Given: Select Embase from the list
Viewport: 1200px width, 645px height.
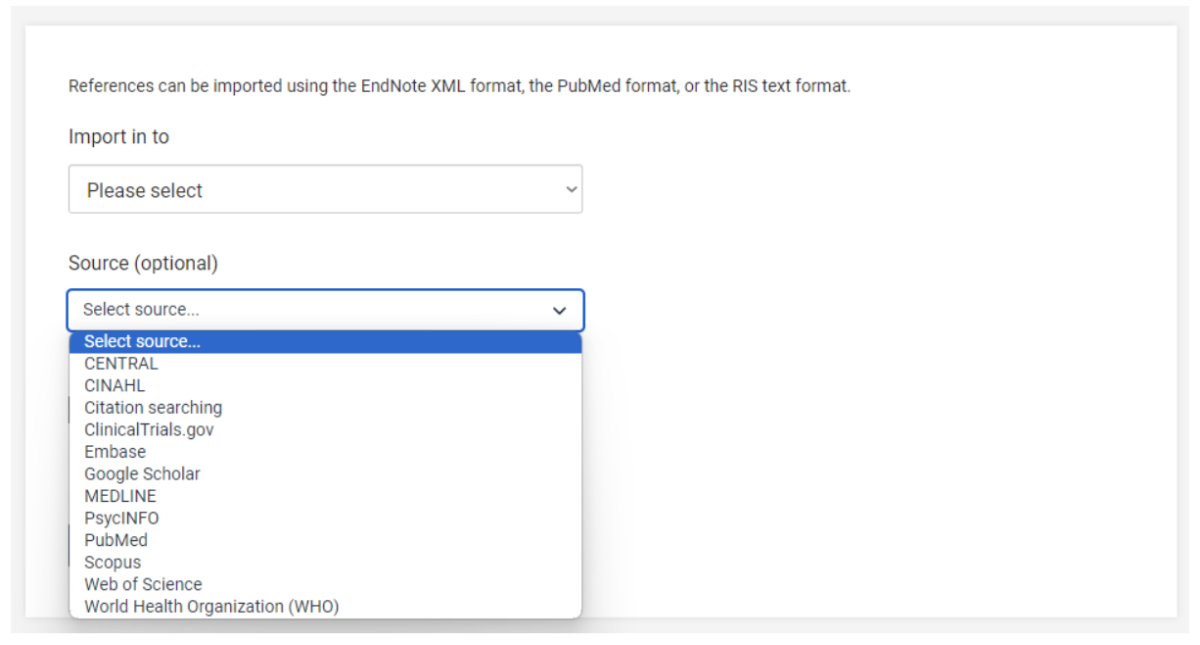Looking at the screenshot, I should [x=115, y=452].
